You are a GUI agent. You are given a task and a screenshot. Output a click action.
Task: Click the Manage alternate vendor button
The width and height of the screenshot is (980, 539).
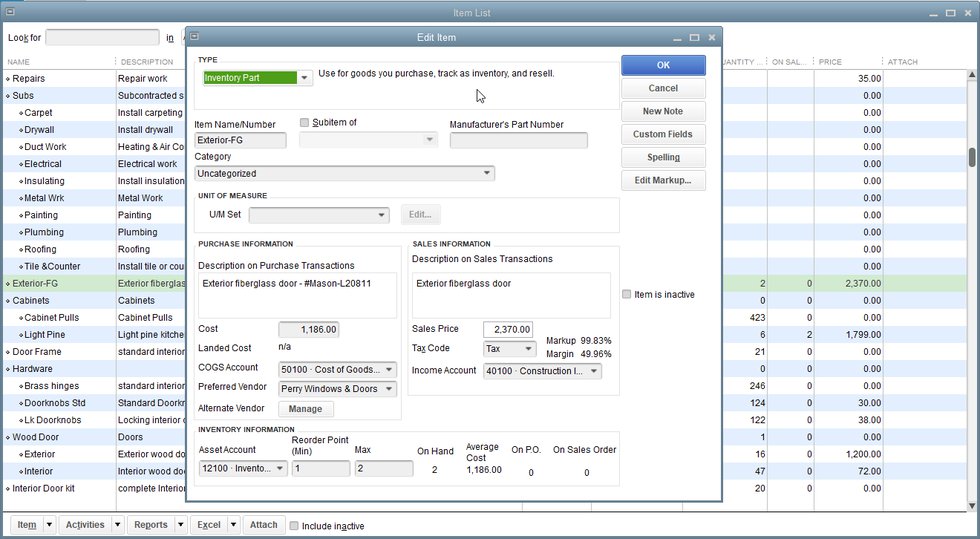(305, 409)
